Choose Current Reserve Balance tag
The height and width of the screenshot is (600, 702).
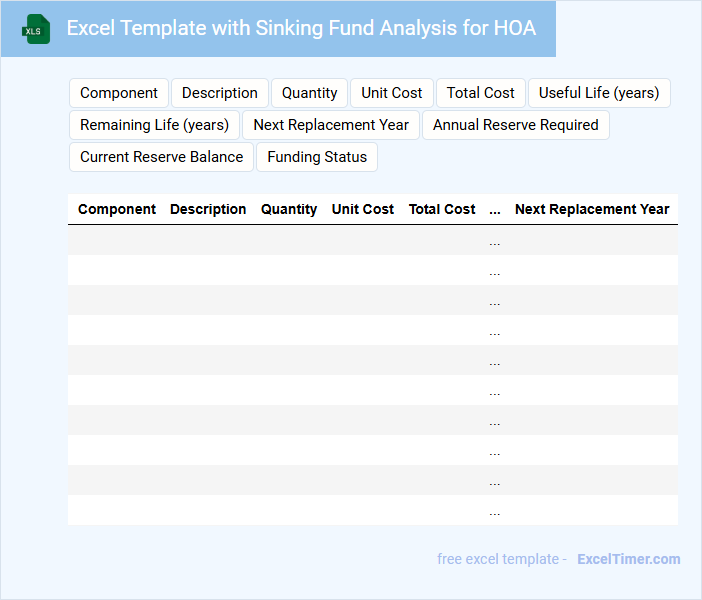(161, 157)
